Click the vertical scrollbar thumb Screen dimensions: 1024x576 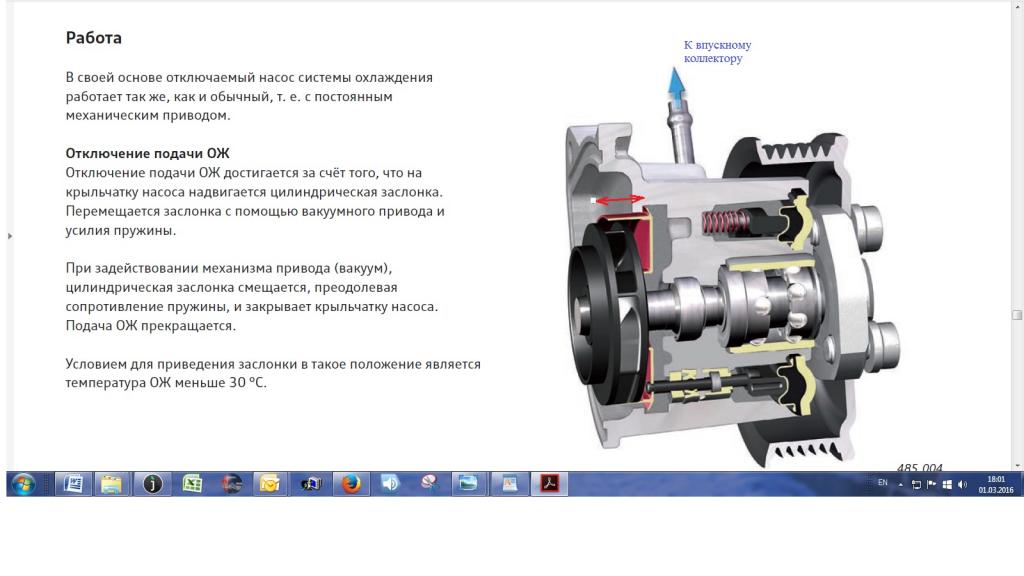tap(1017, 315)
